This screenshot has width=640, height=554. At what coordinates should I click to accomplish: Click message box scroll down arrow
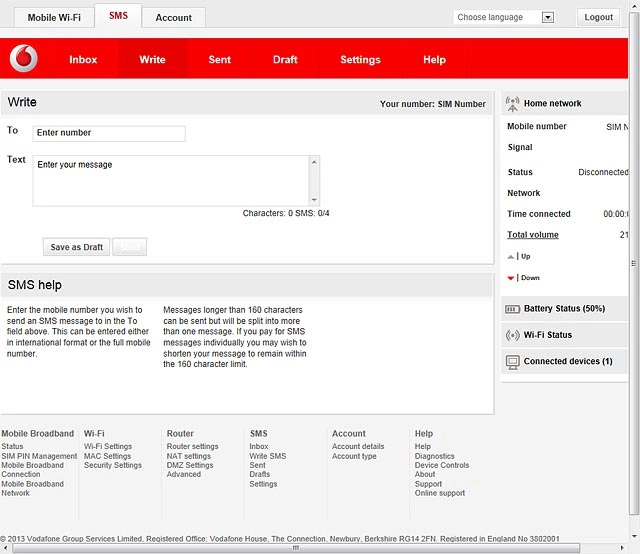[314, 200]
